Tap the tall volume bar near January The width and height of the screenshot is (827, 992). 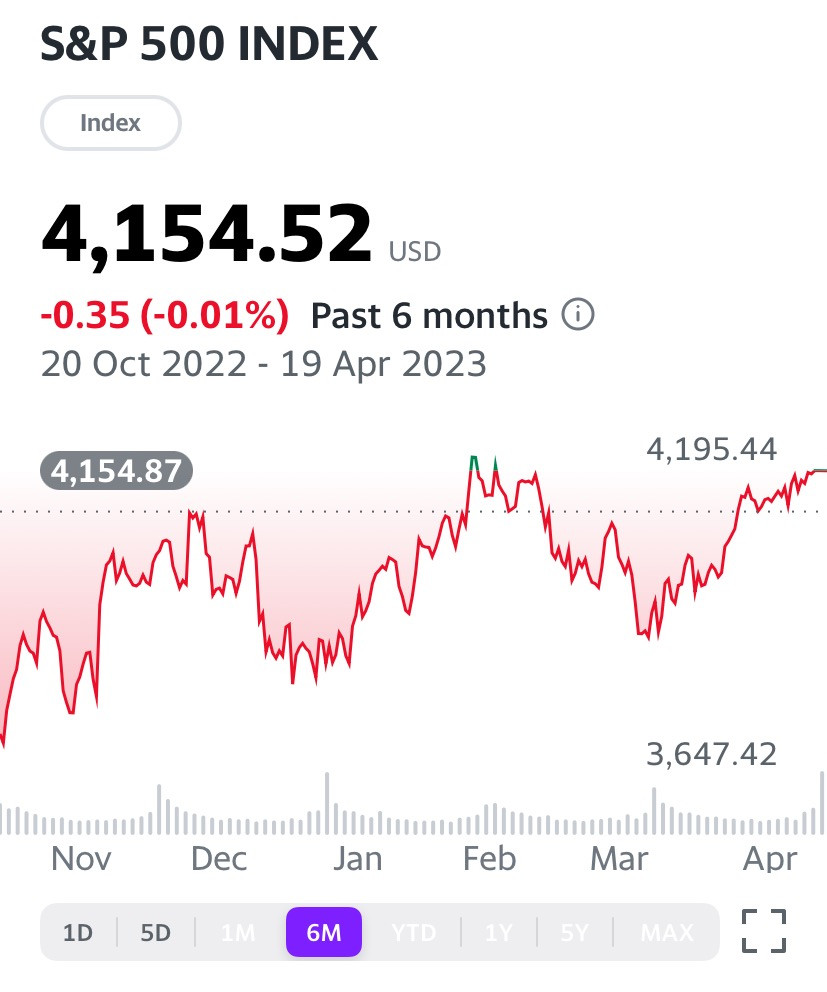click(x=327, y=803)
